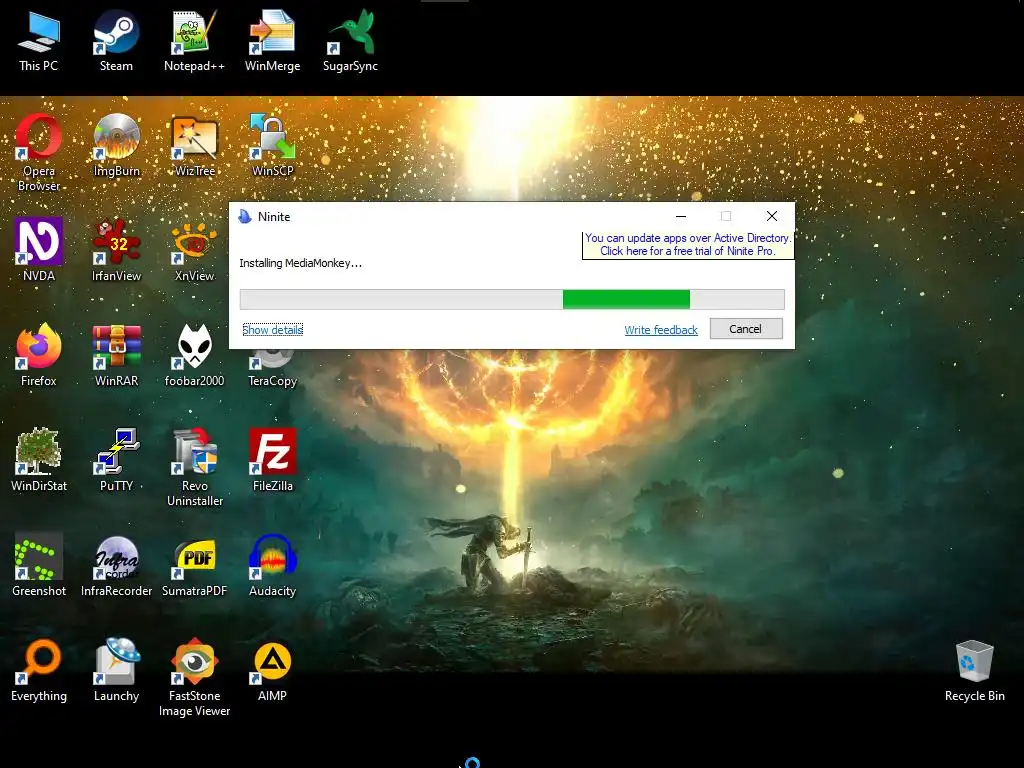Minimize the Ninite window
The image size is (1024, 768).
[x=680, y=216]
